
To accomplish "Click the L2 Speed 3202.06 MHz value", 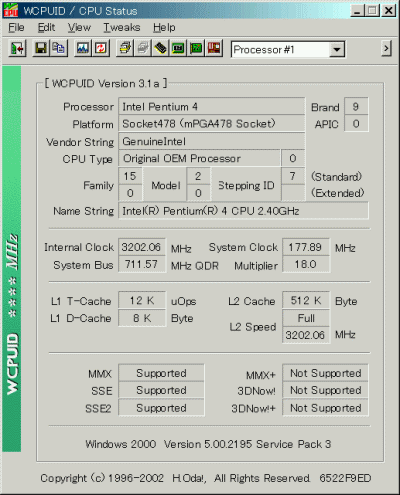I will 306,335.
